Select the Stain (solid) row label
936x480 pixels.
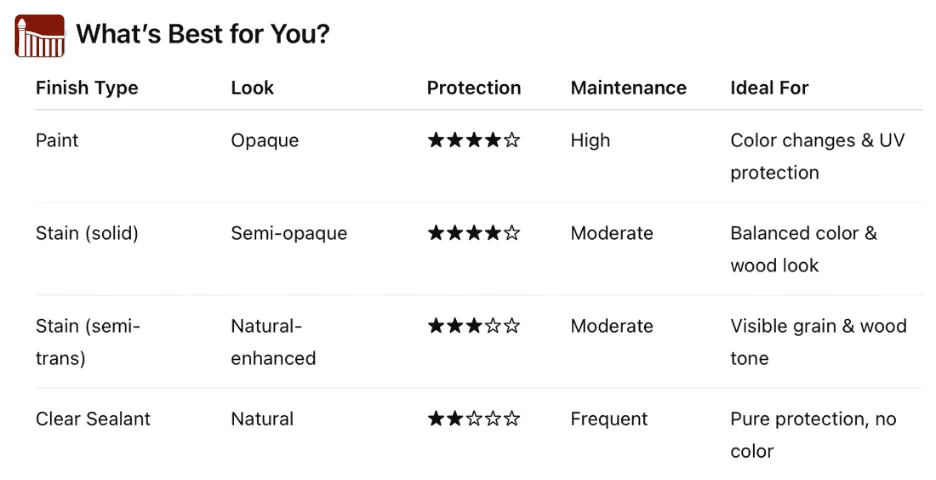pyautogui.click(x=87, y=234)
